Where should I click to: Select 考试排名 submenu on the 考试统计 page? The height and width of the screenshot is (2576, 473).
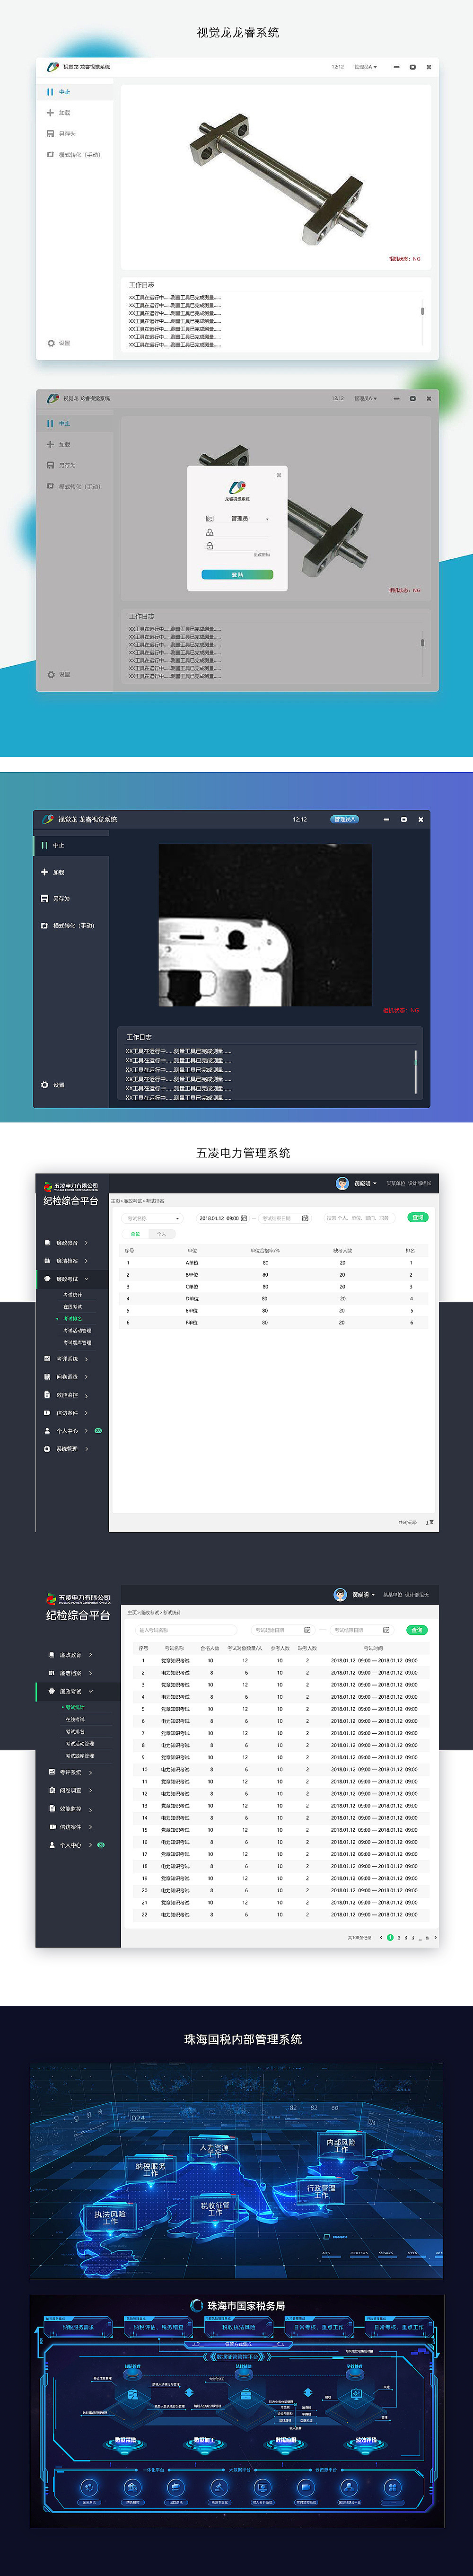point(75,1731)
